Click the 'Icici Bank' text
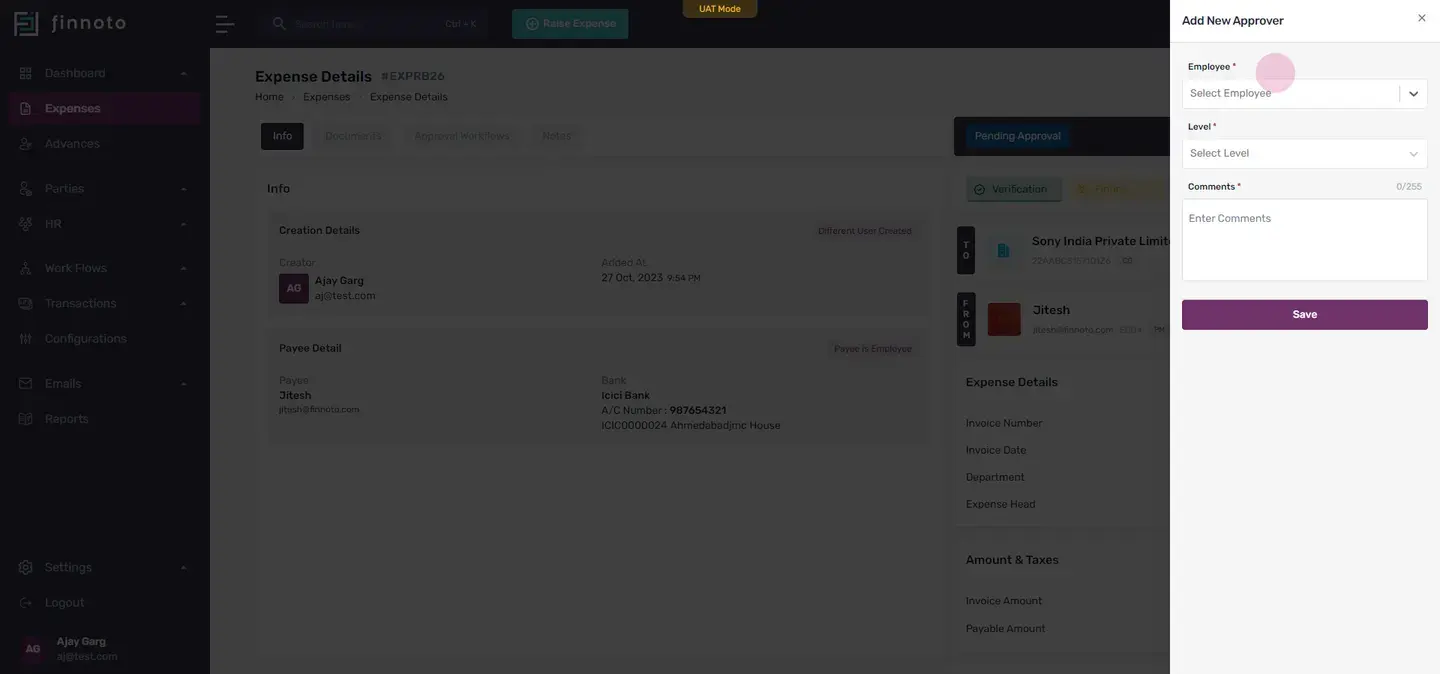 (x=625, y=396)
